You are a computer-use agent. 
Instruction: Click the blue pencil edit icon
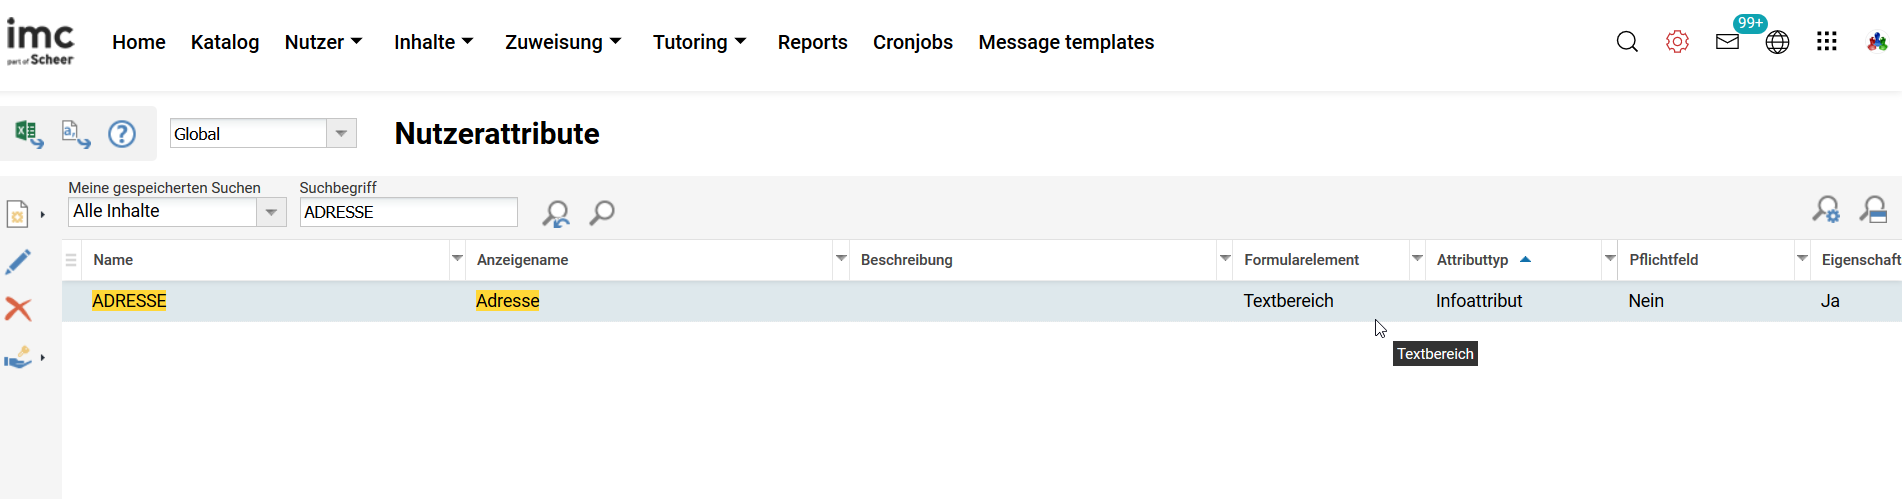18,262
